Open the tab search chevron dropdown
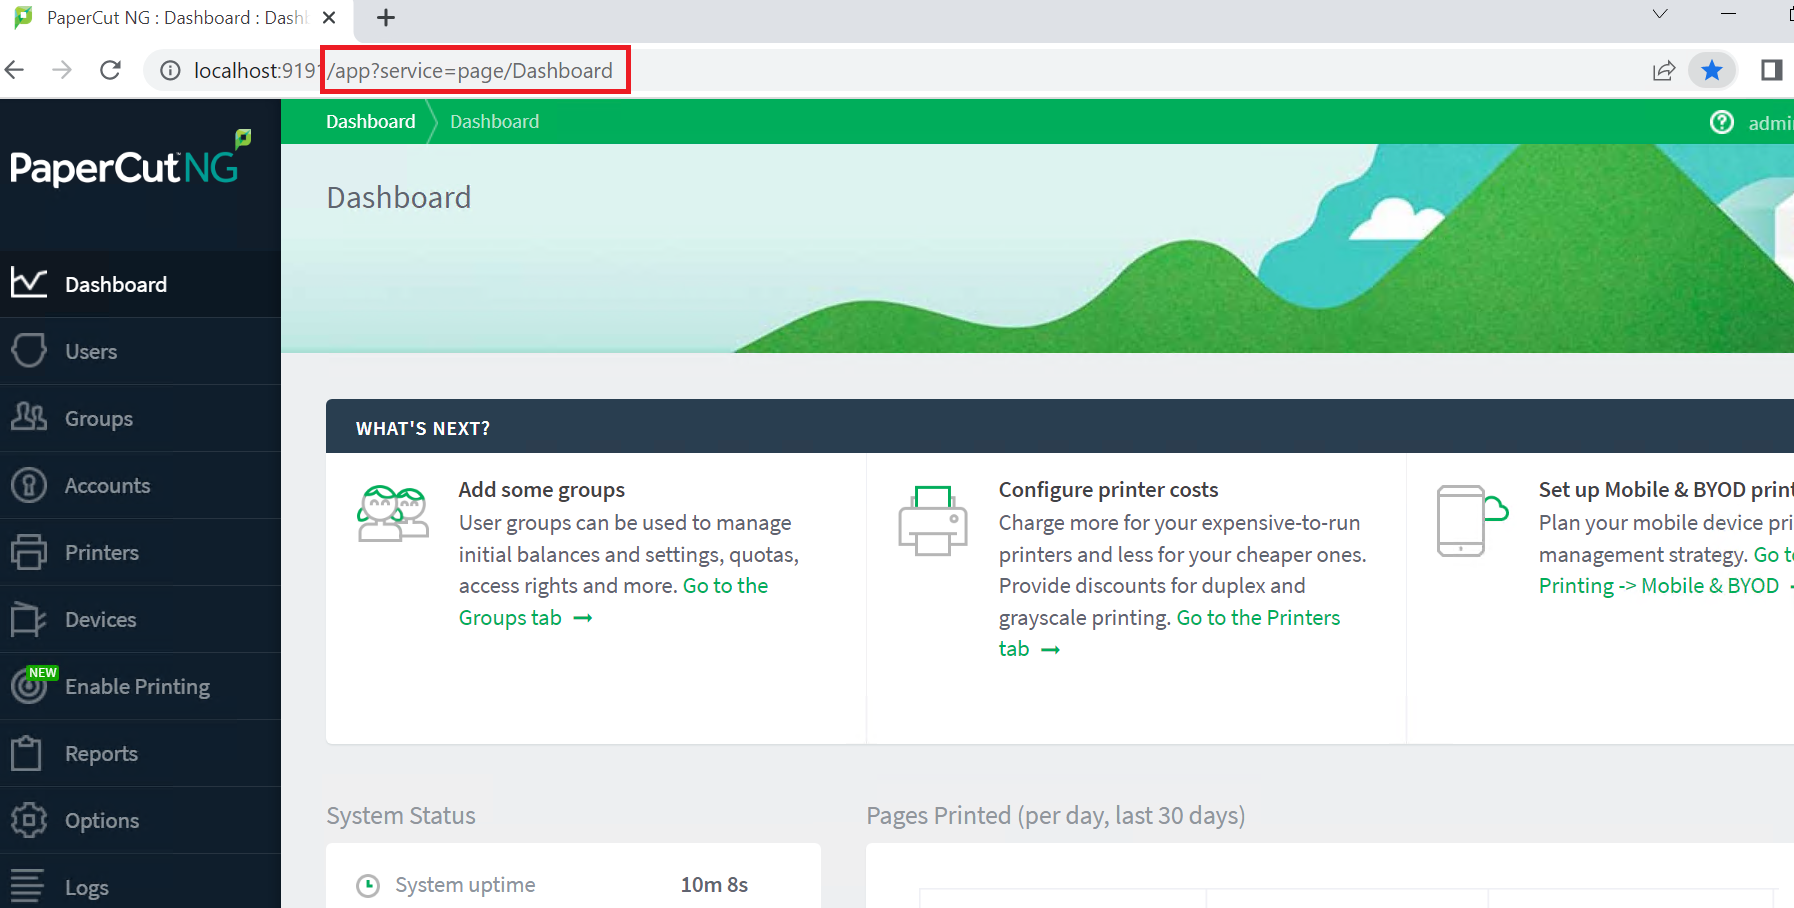Screen dimensions: 1794x908 pos(1660,14)
